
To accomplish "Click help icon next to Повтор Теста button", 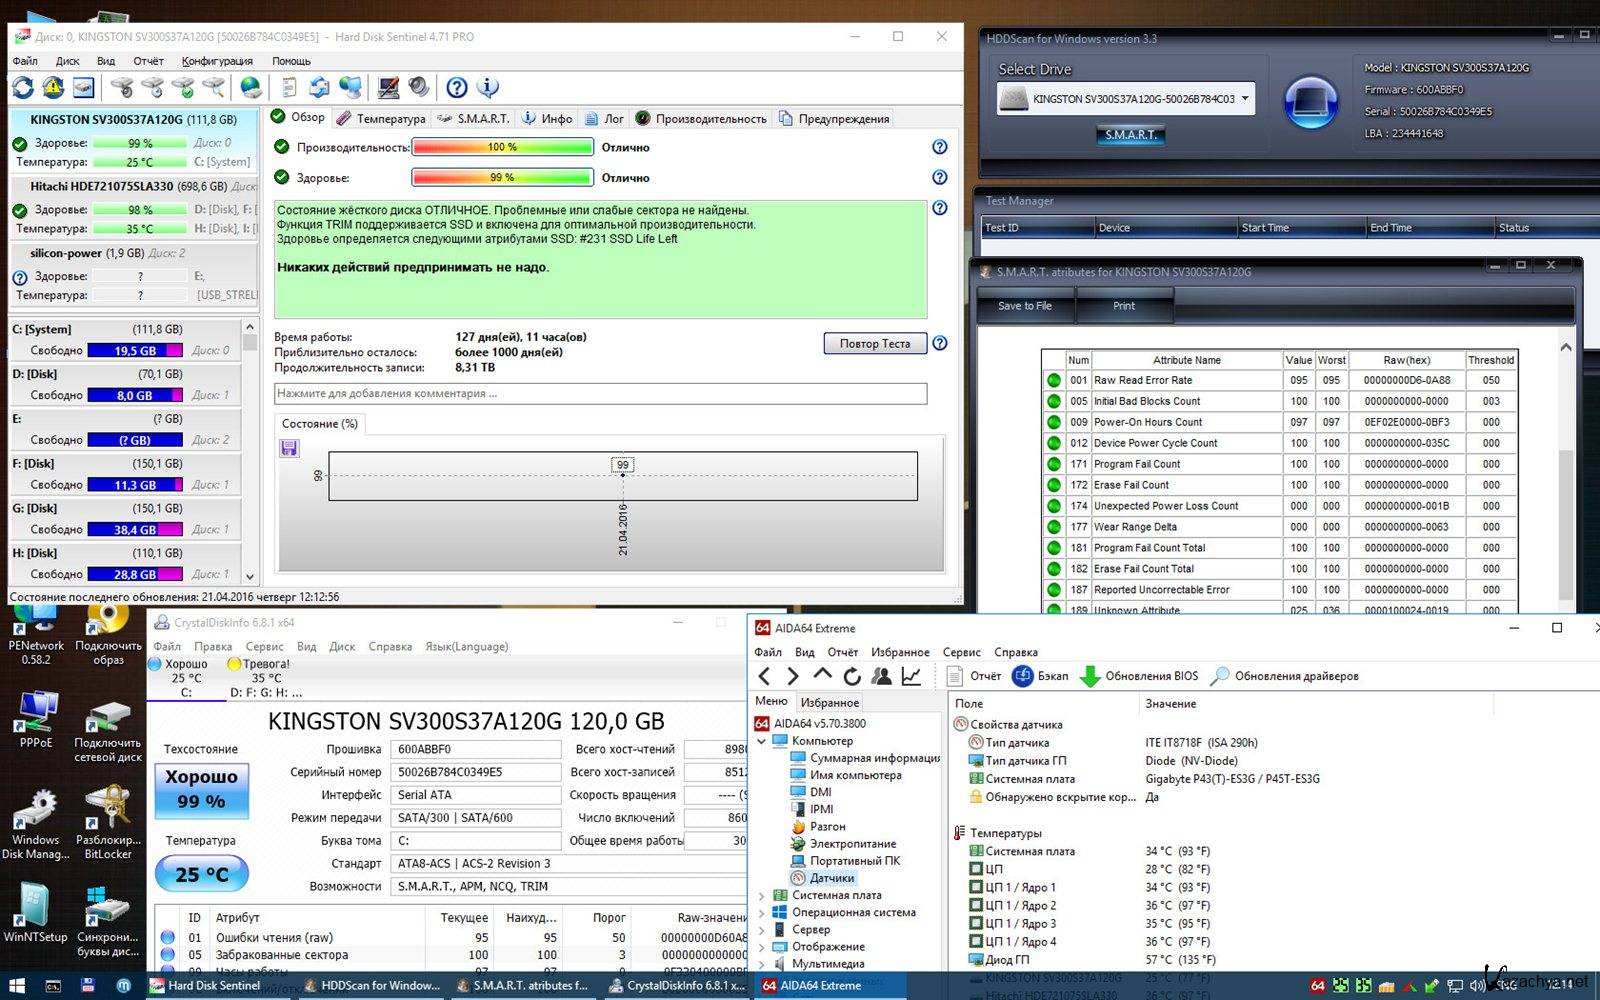I will (940, 343).
